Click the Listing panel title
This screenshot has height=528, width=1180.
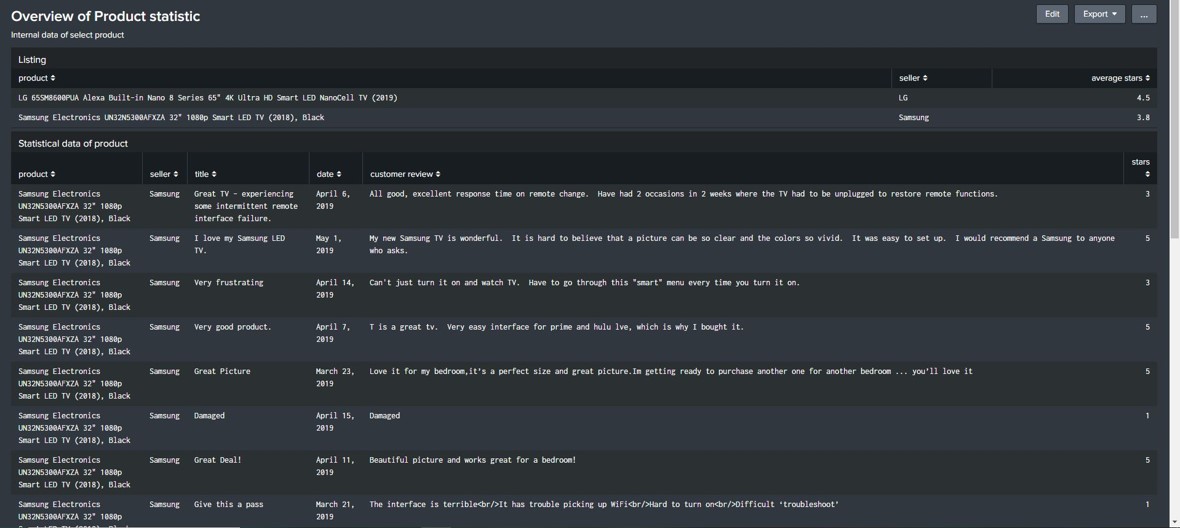[32, 59]
